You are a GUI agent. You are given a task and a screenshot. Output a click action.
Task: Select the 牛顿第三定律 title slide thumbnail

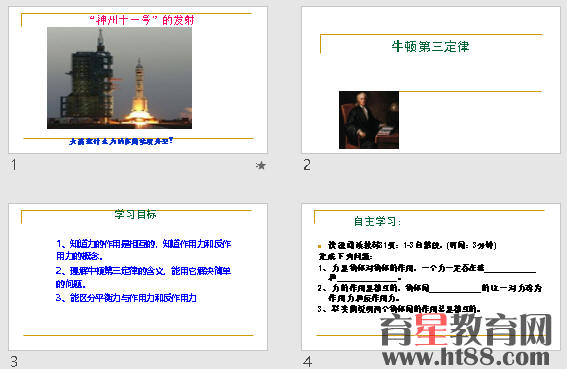coord(431,80)
